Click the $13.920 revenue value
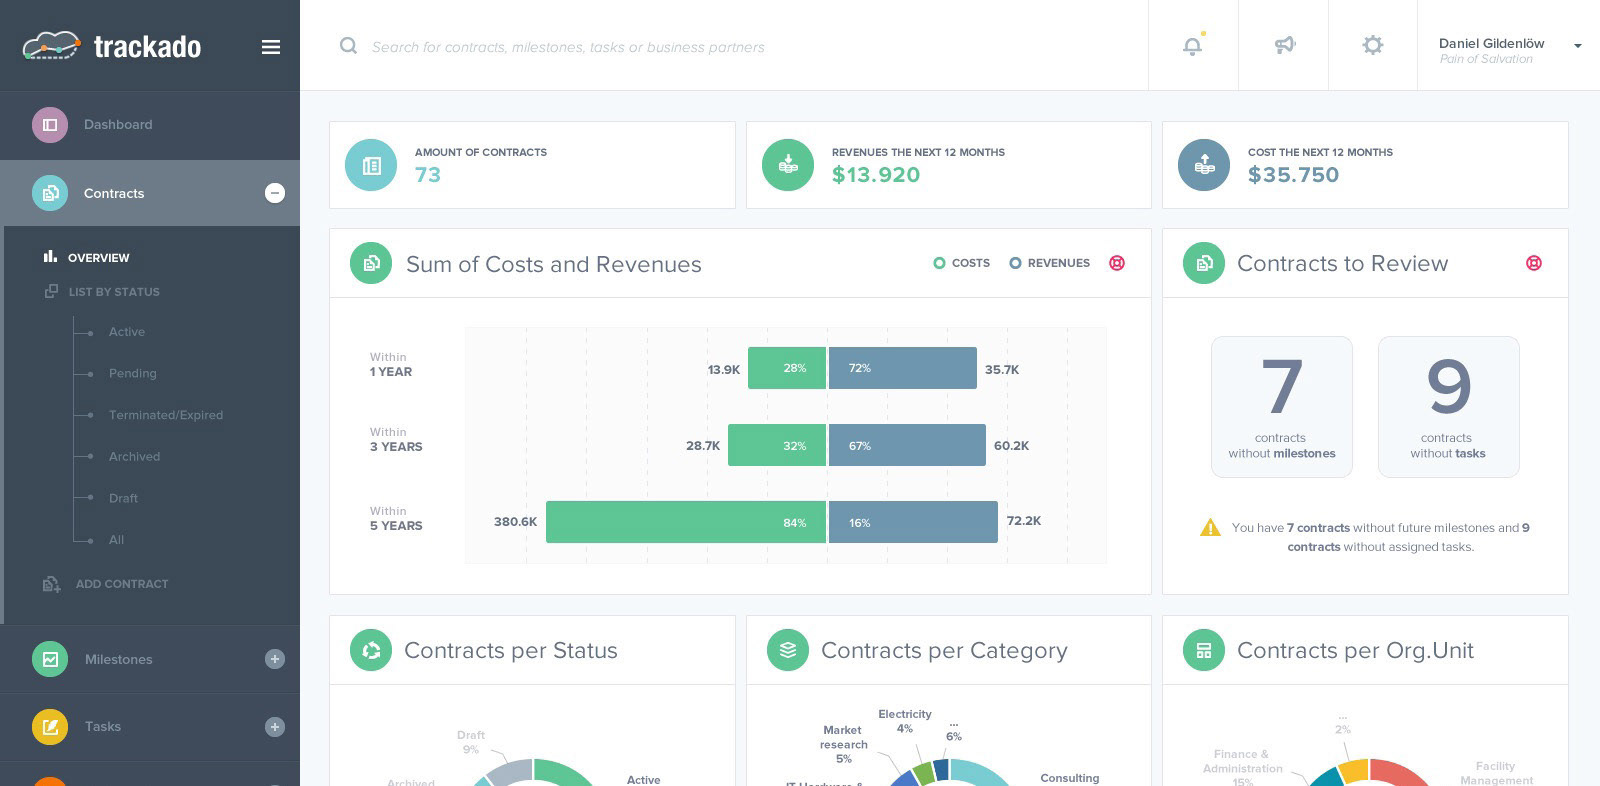 [x=876, y=175]
